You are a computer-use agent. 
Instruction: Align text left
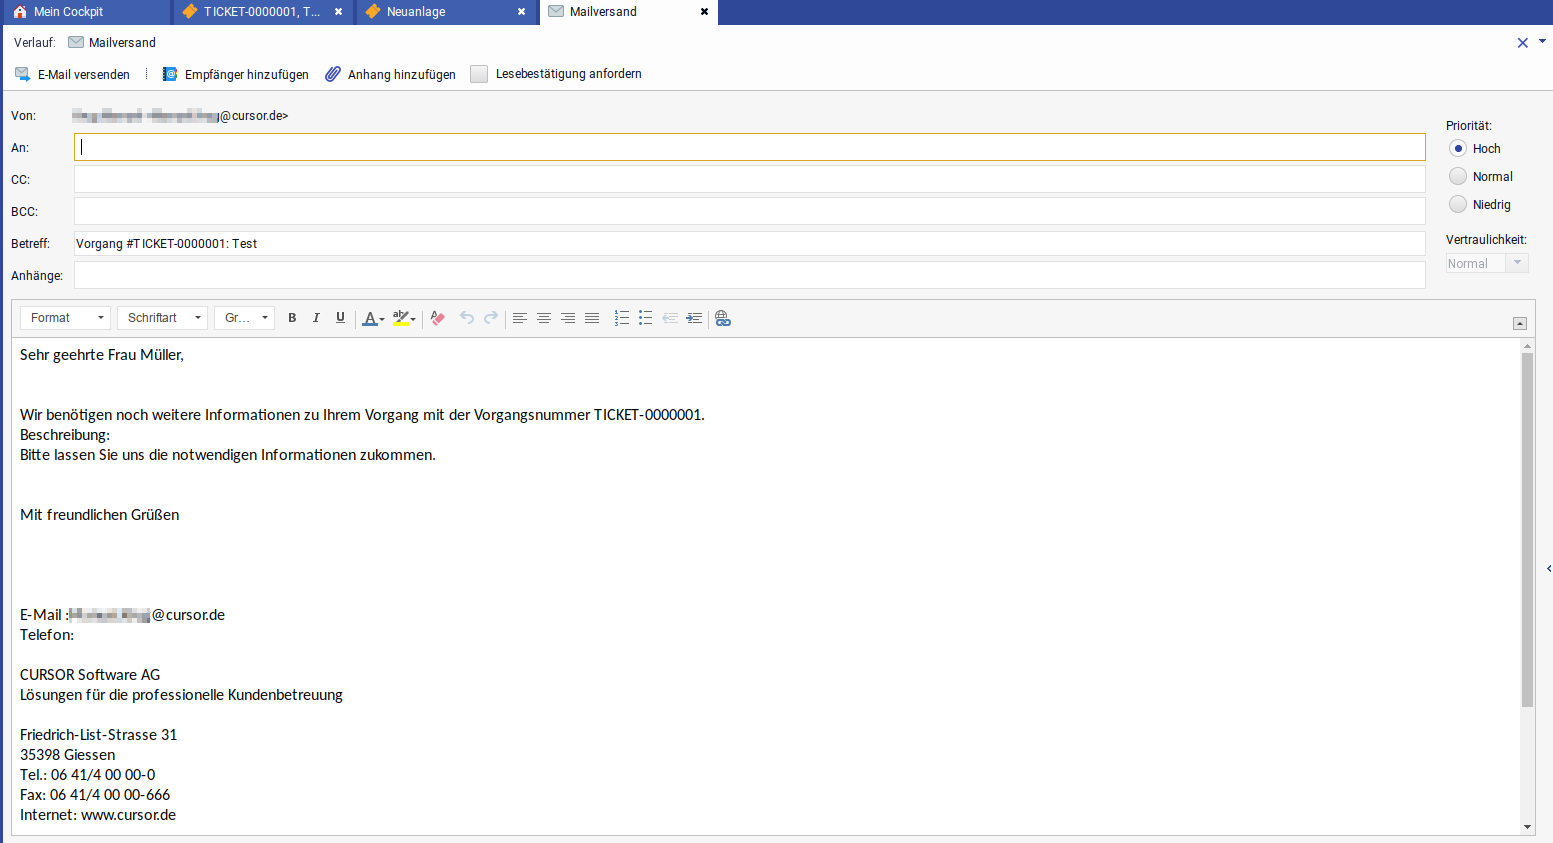tap(520, 318)
